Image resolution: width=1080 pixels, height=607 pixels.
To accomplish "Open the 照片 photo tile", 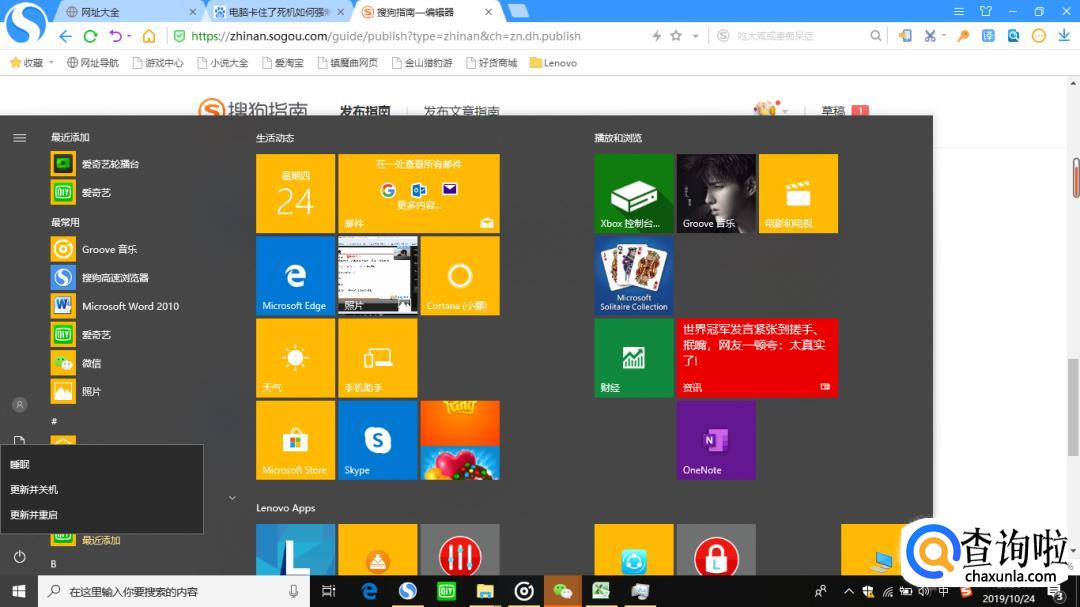I will pos(377,276).
